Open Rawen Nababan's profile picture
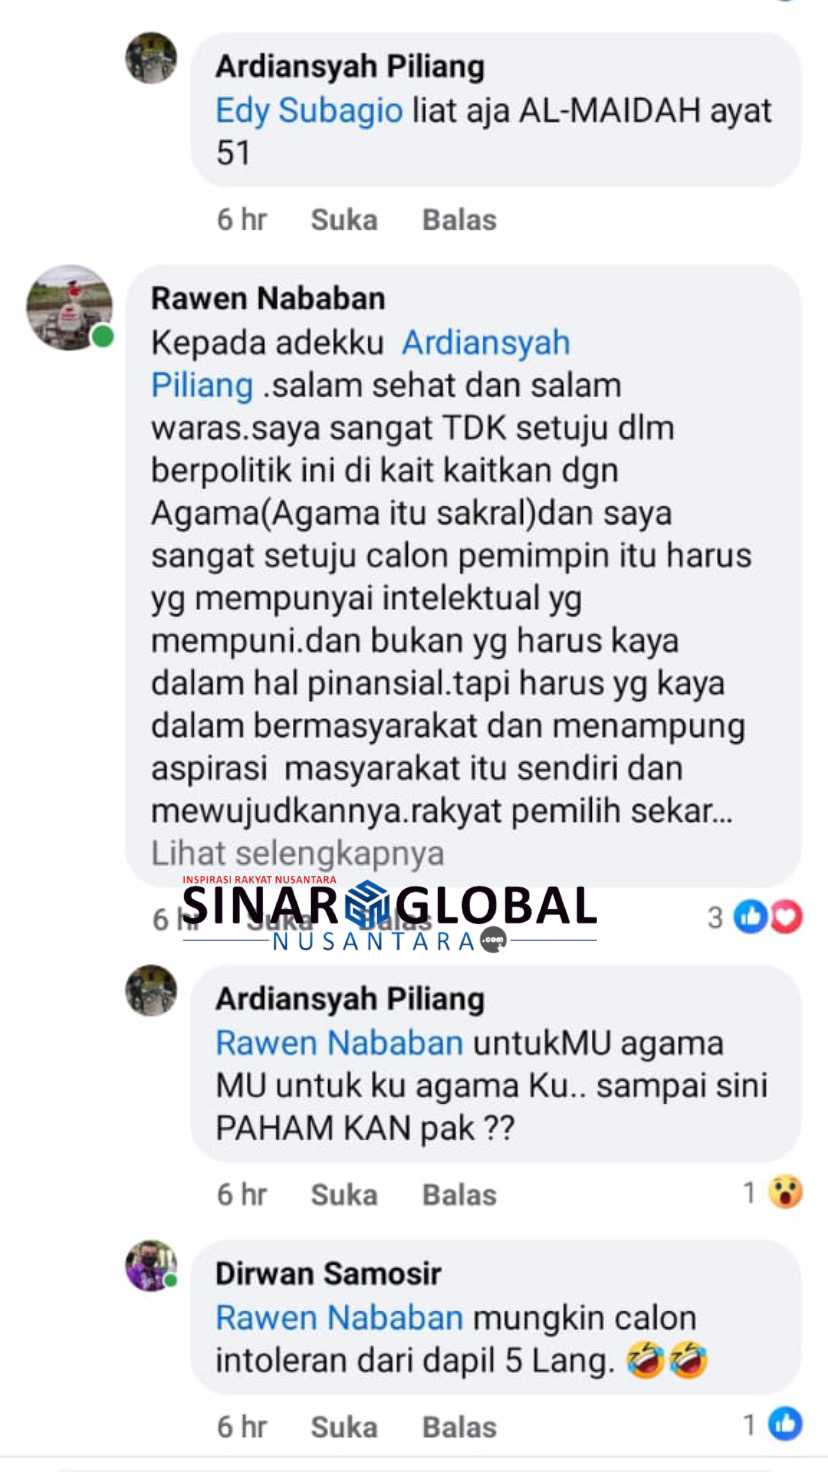 pos(69,308)
